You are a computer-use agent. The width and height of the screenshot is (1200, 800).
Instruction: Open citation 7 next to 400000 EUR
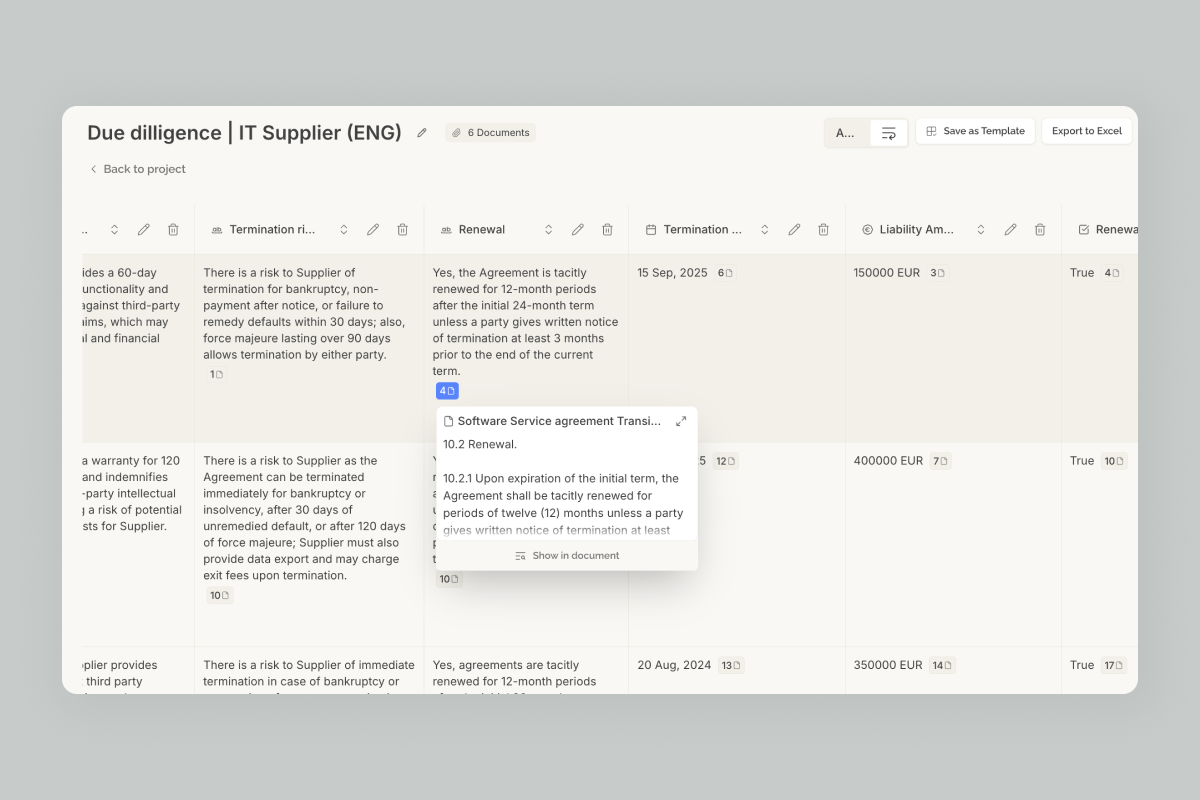pos(939,461)
